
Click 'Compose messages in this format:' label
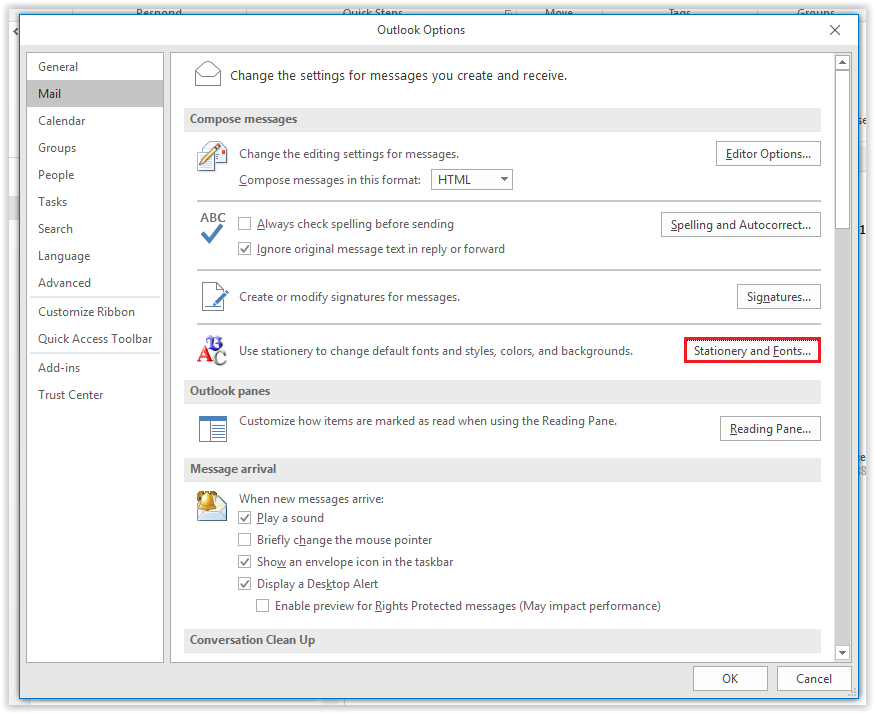(x=329, y=180)
